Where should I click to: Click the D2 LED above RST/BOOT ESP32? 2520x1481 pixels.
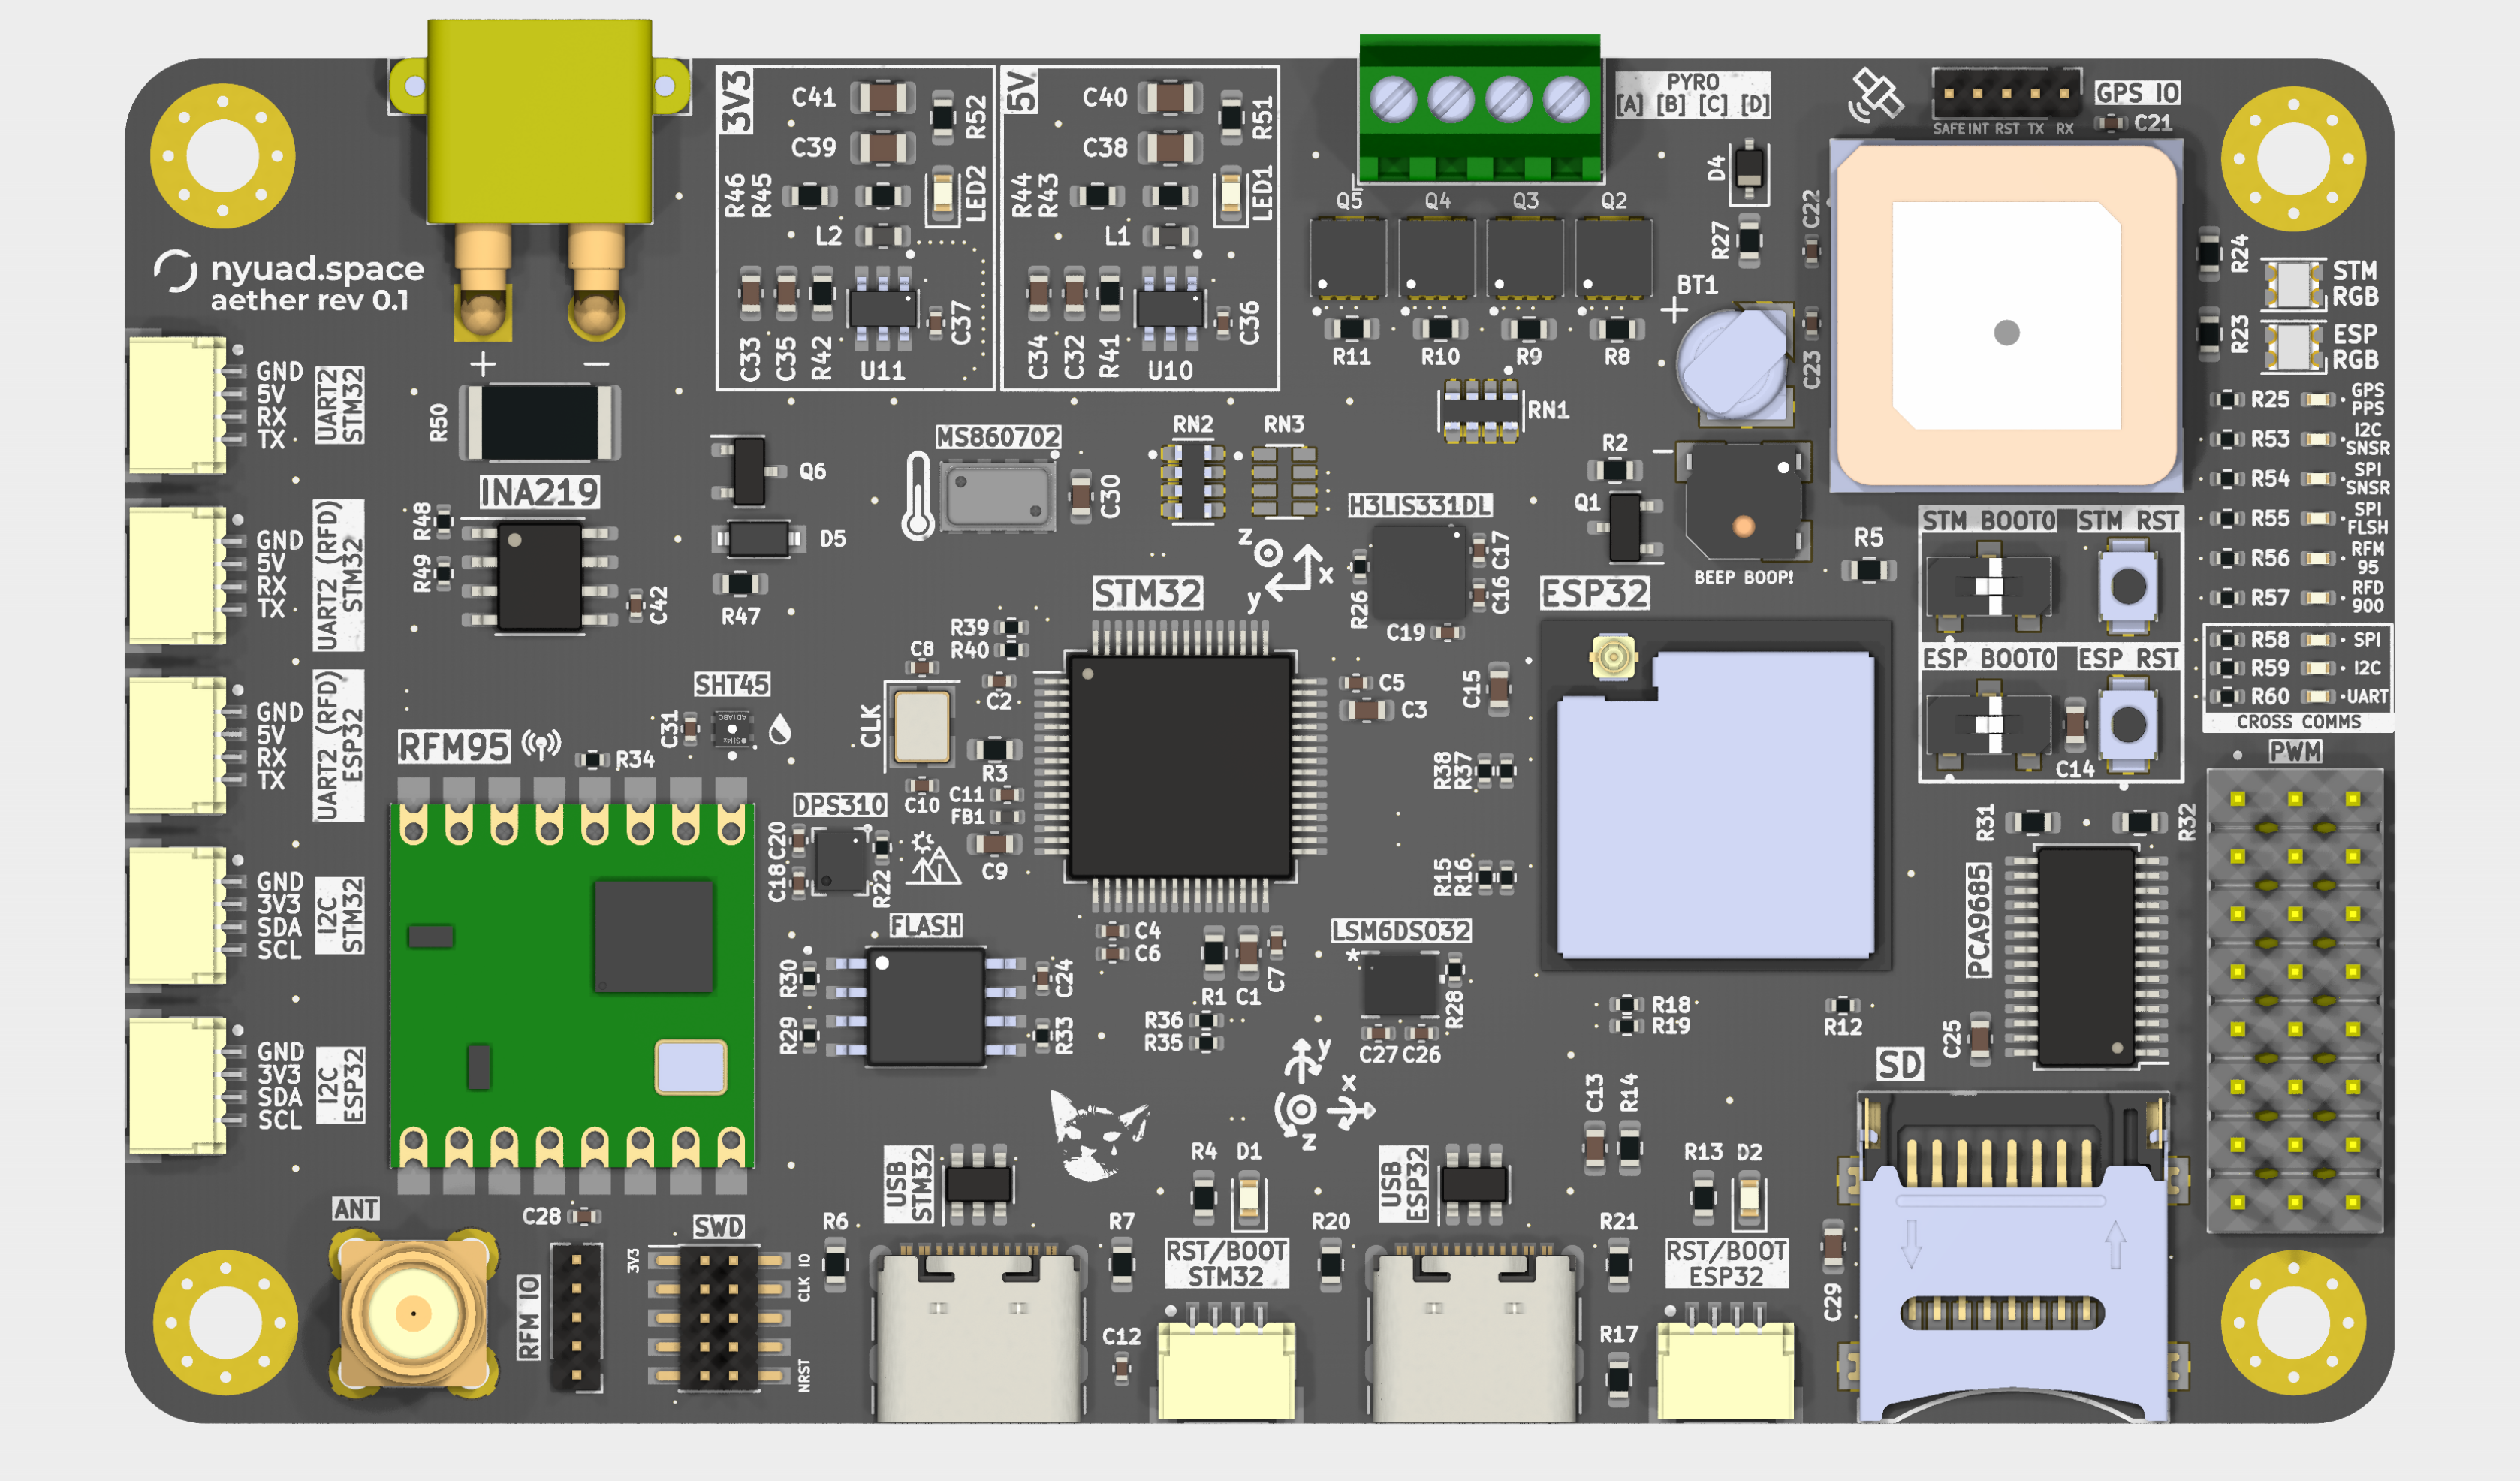(1748, 1197)
